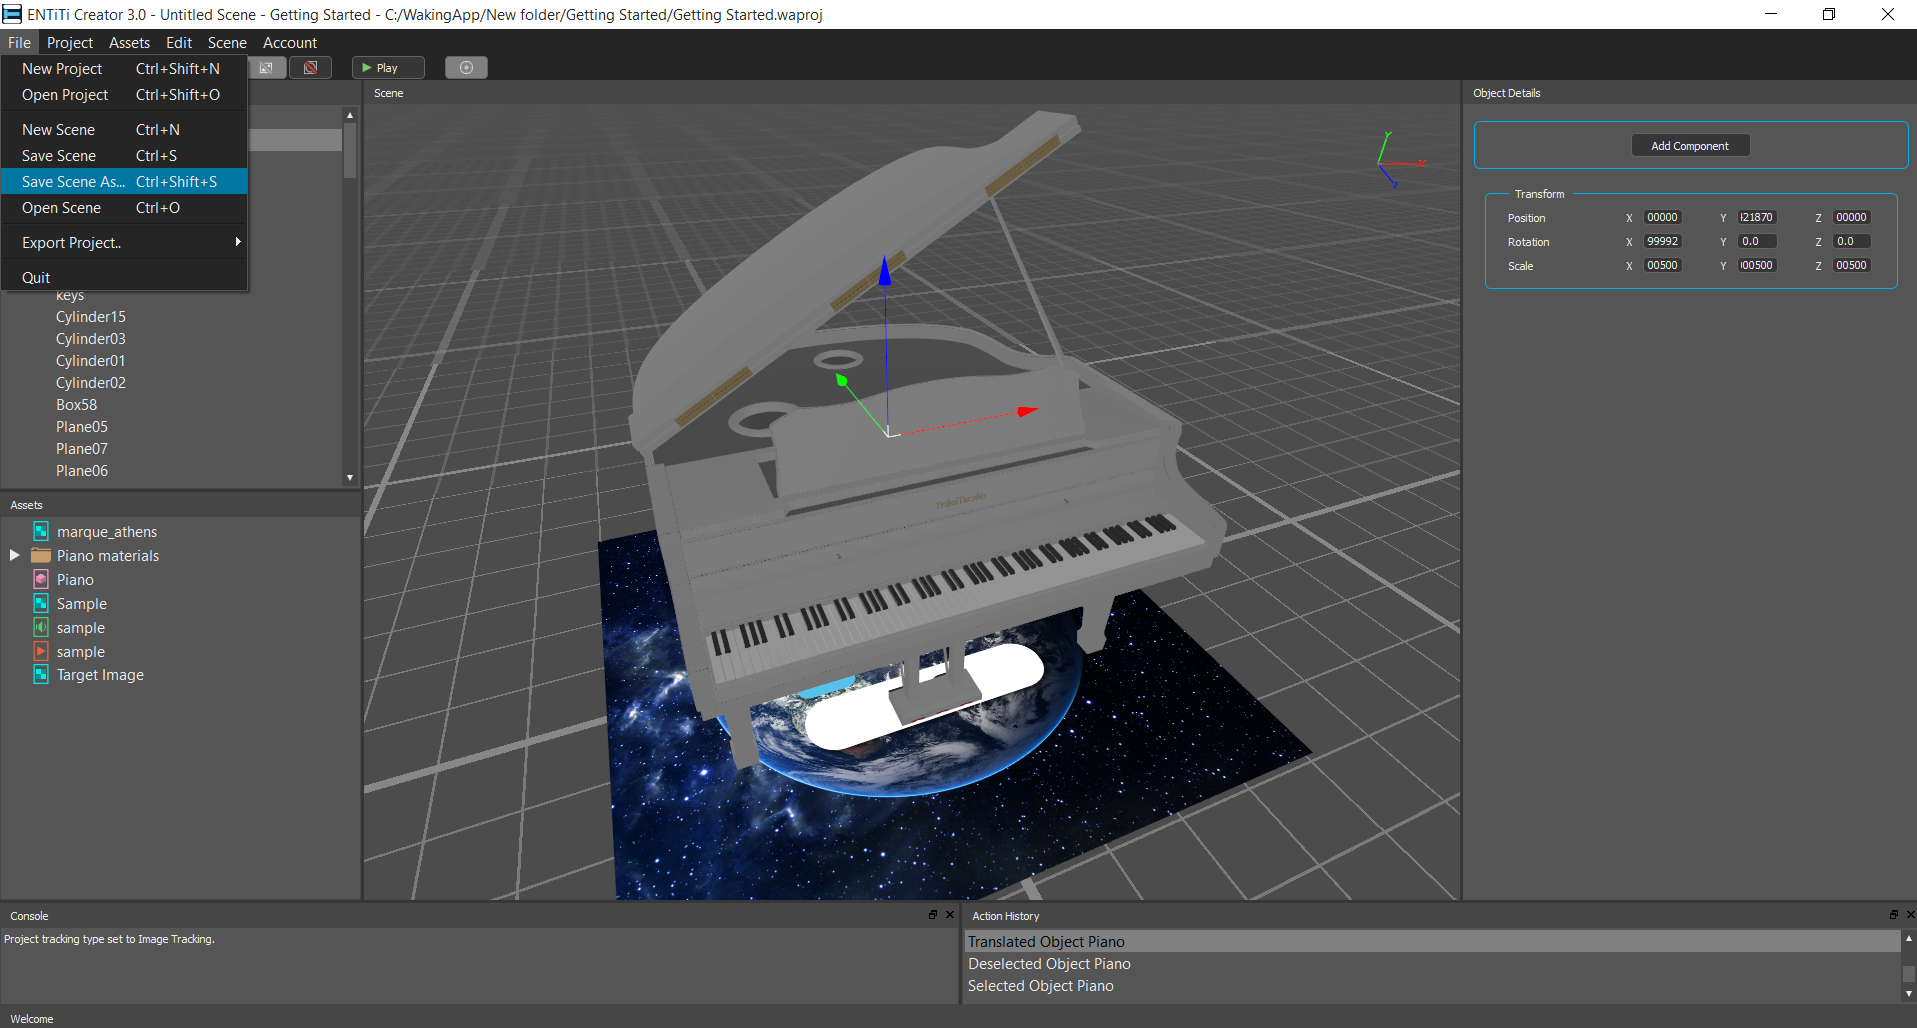Click the Position X input field

pyautogui.click(x=1662, y=217)
